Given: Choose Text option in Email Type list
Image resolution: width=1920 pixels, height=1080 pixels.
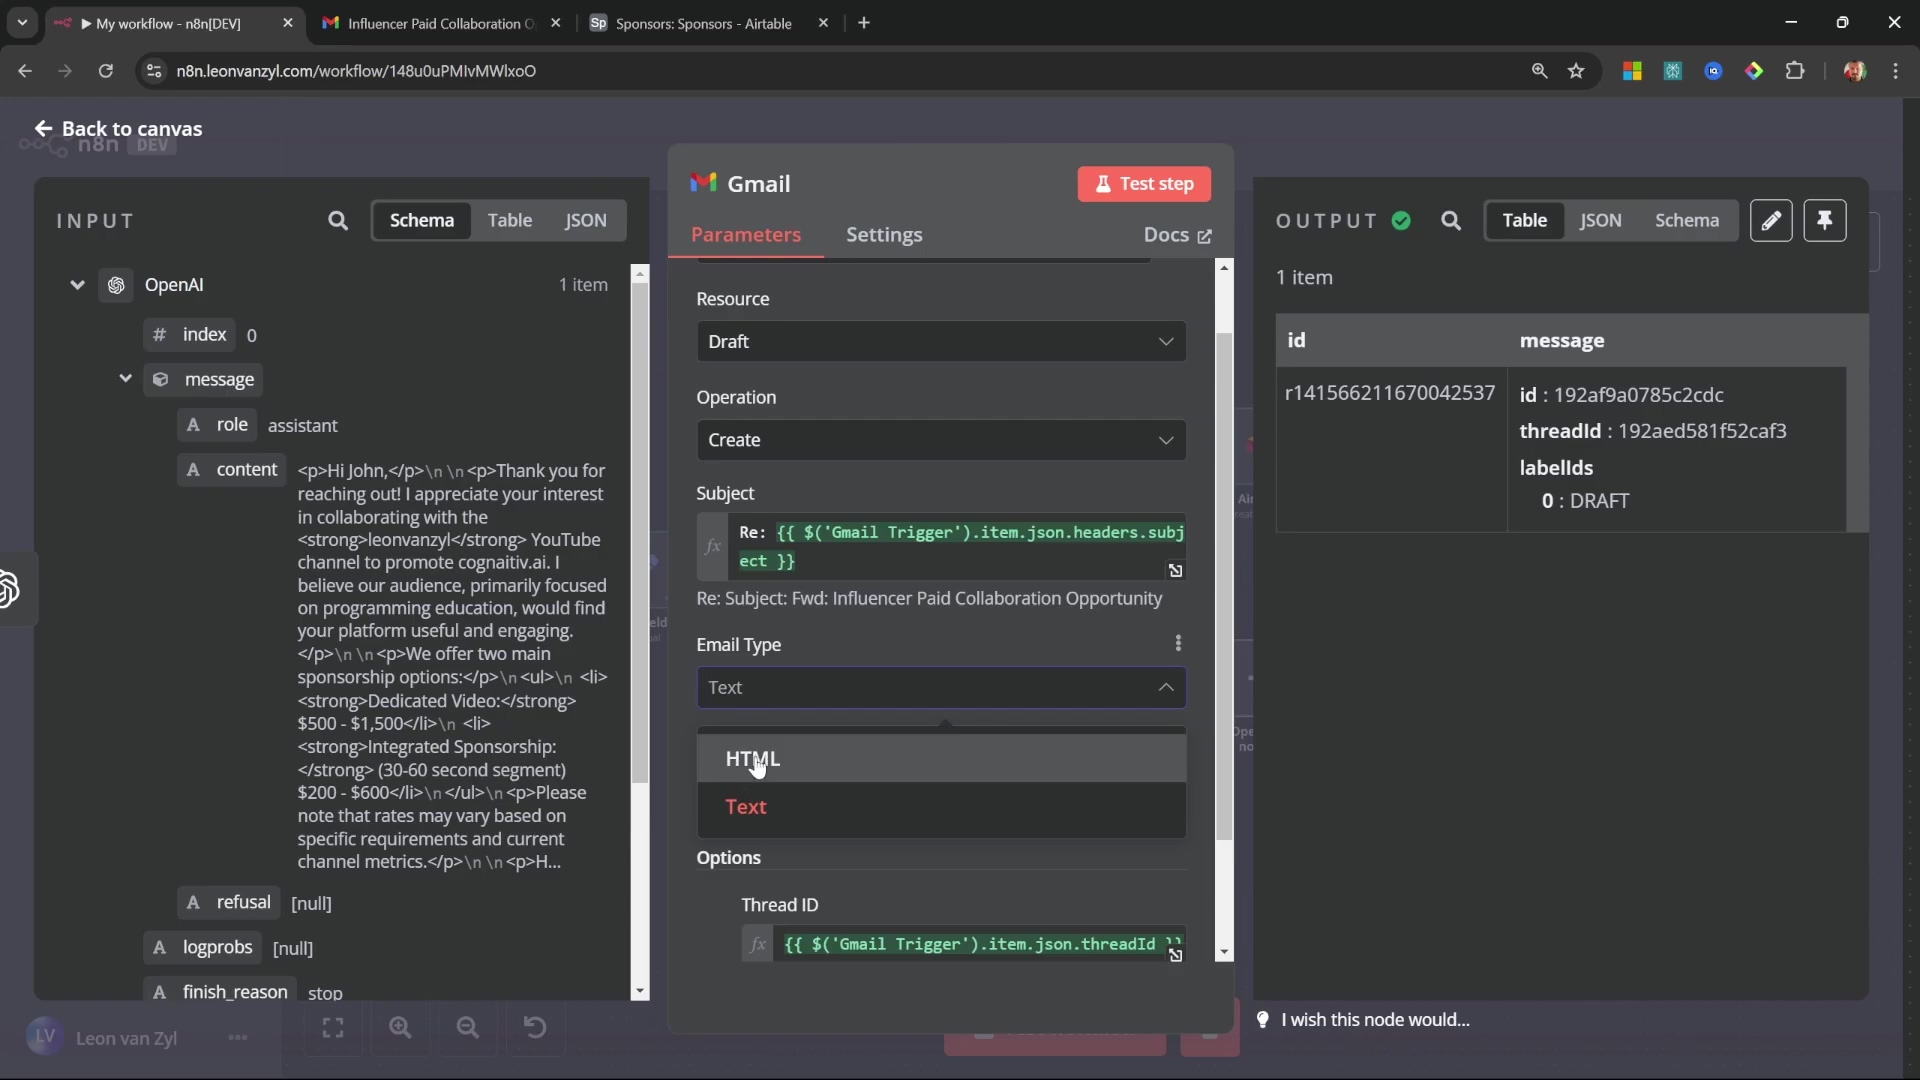Looking at the screenshot, I should 746,807.
